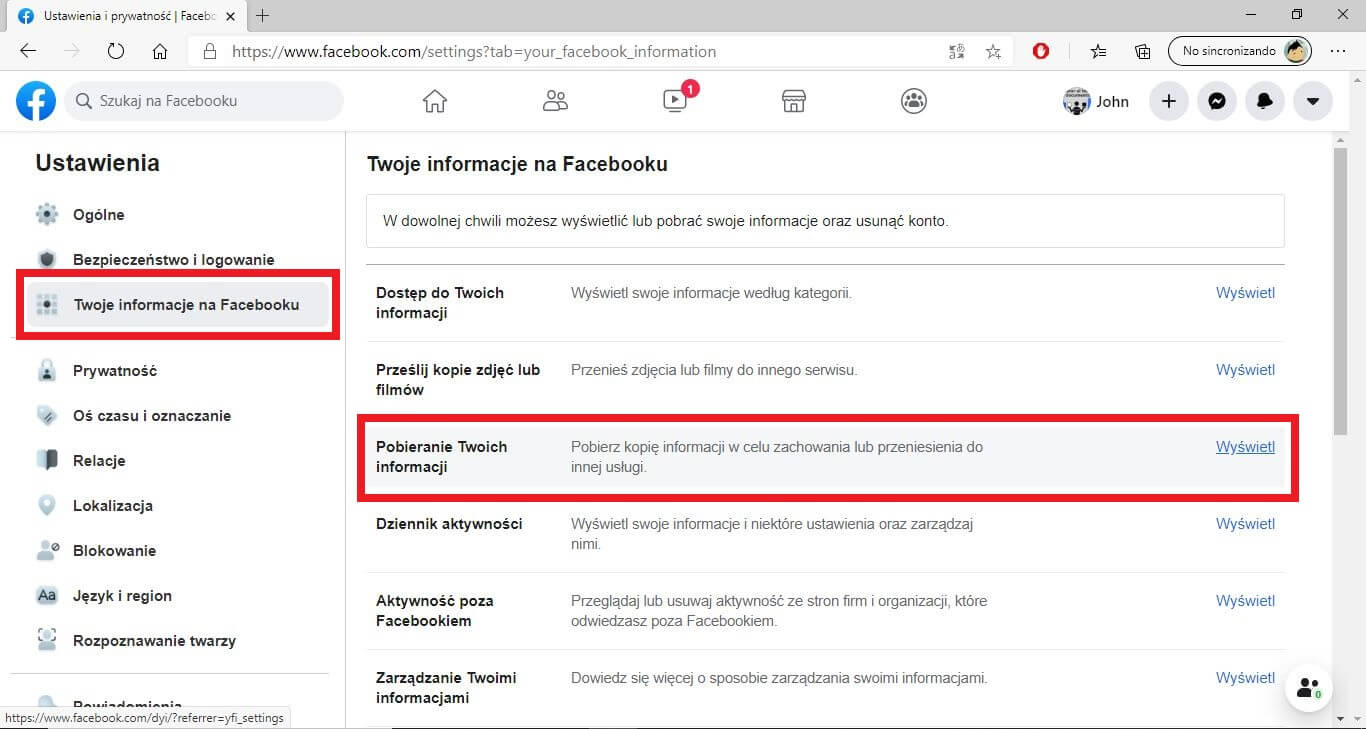Click the Szukaj na Facebooku search field
Screen dimensions: 1366x729
click(204, 101)
